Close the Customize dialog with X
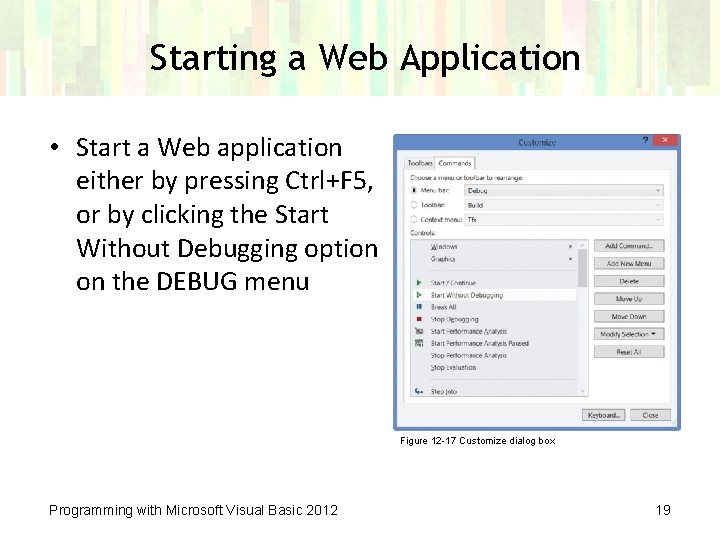The width and height of the screenshot is (720, 540). 664,140
